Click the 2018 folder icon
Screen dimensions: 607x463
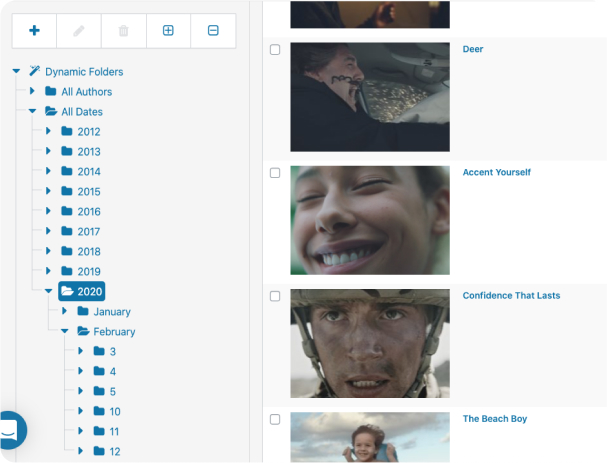[67, 251]
